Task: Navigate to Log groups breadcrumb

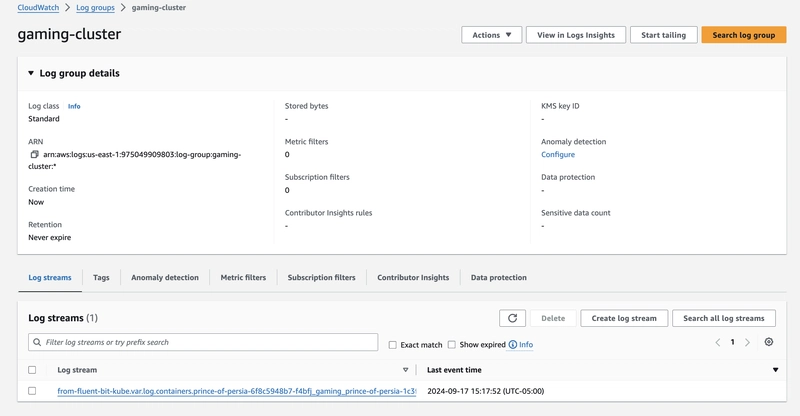Action: click(x=97, y=8)
